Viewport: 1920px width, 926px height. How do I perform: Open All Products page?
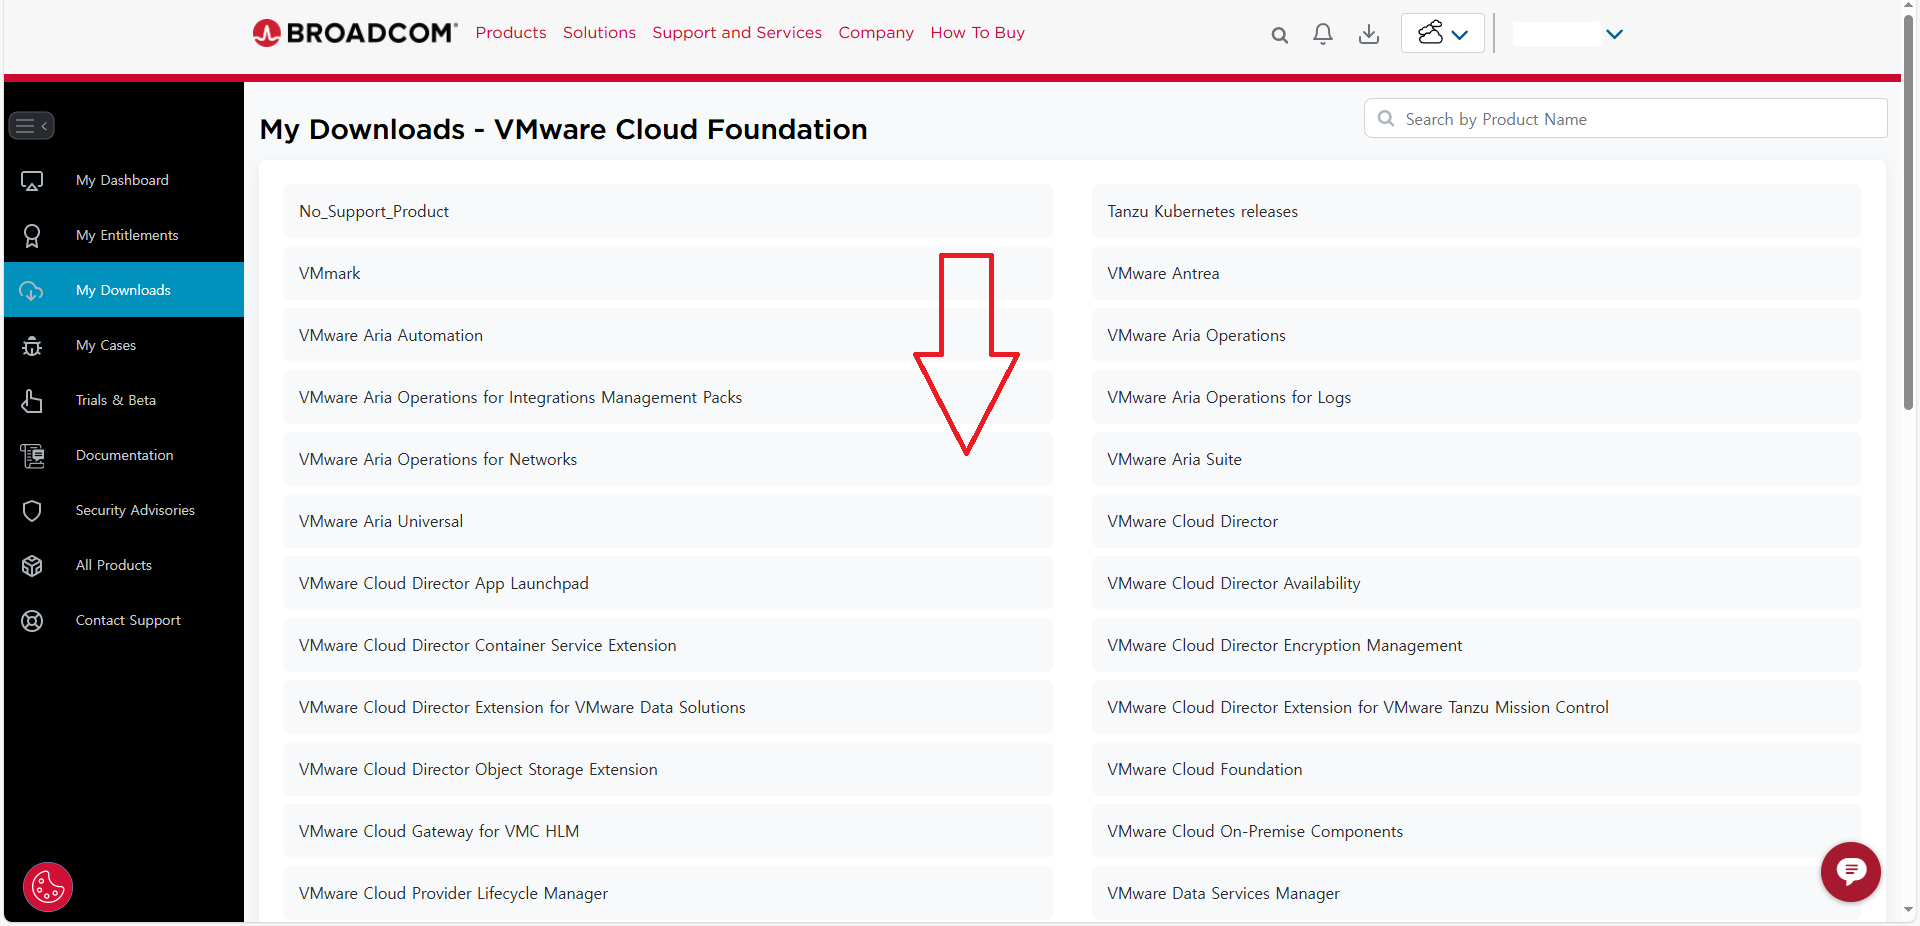point(114,565)
